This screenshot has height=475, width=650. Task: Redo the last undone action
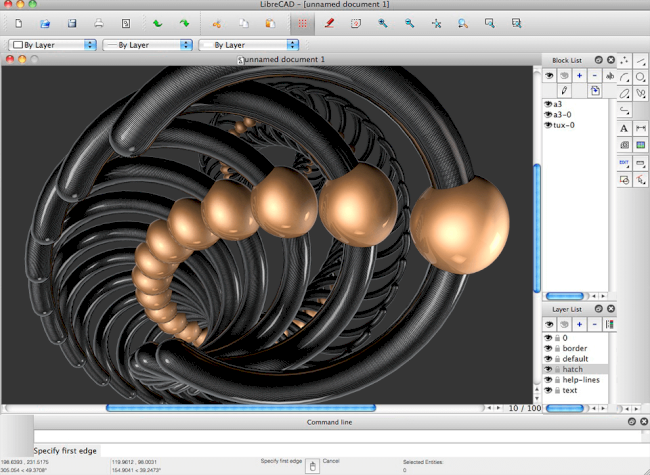tap(184, 23)
